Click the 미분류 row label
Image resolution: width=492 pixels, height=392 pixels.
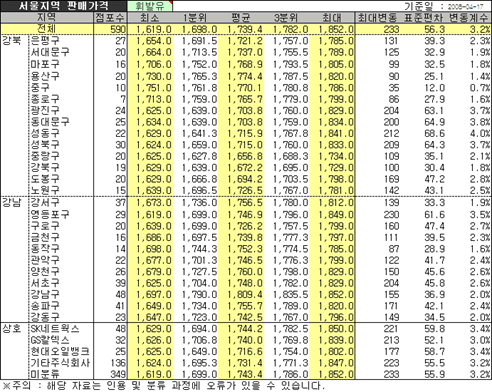point(45,374)
